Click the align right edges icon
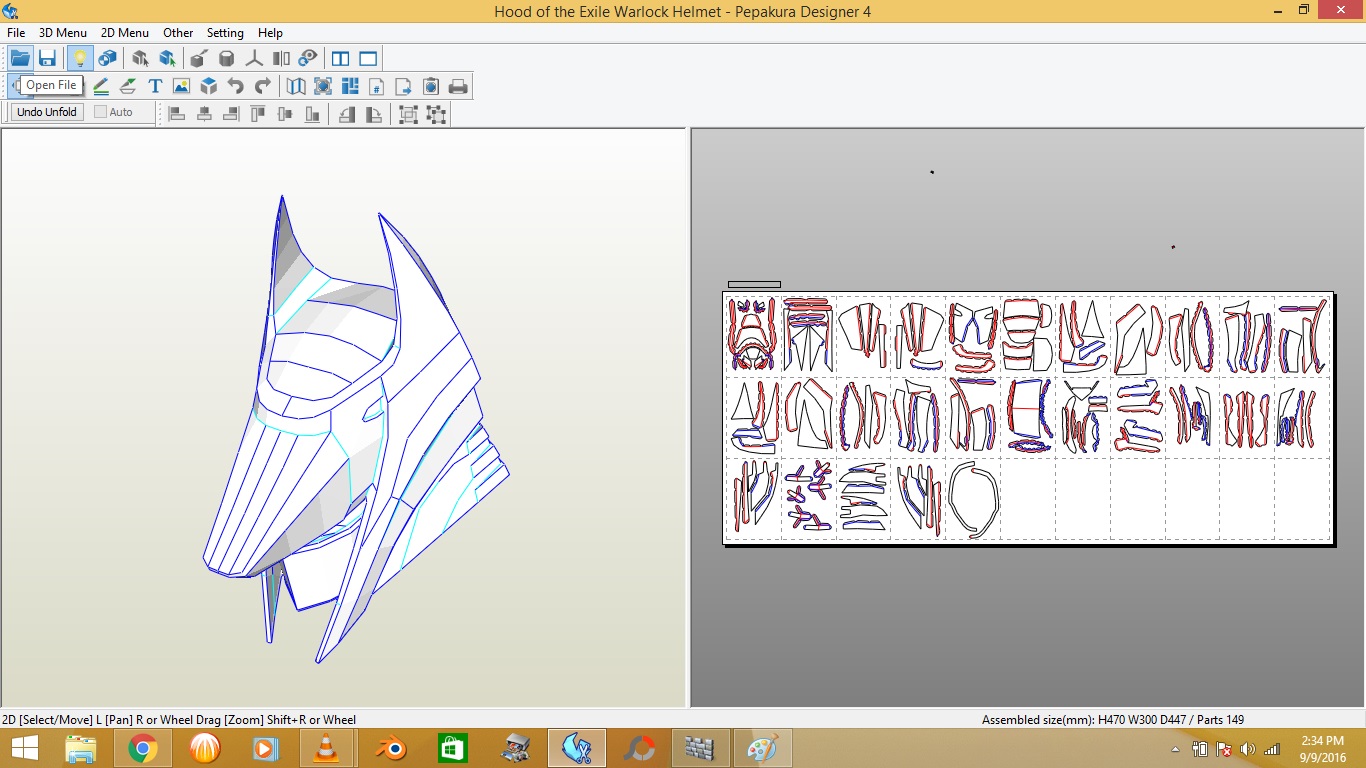Viewport: 1366px width, 768px height. point(231,114)
